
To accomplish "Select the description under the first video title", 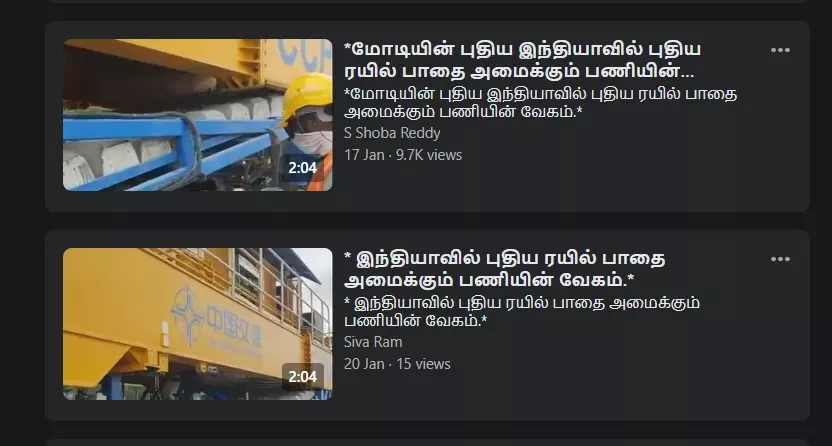I will 541,103.
